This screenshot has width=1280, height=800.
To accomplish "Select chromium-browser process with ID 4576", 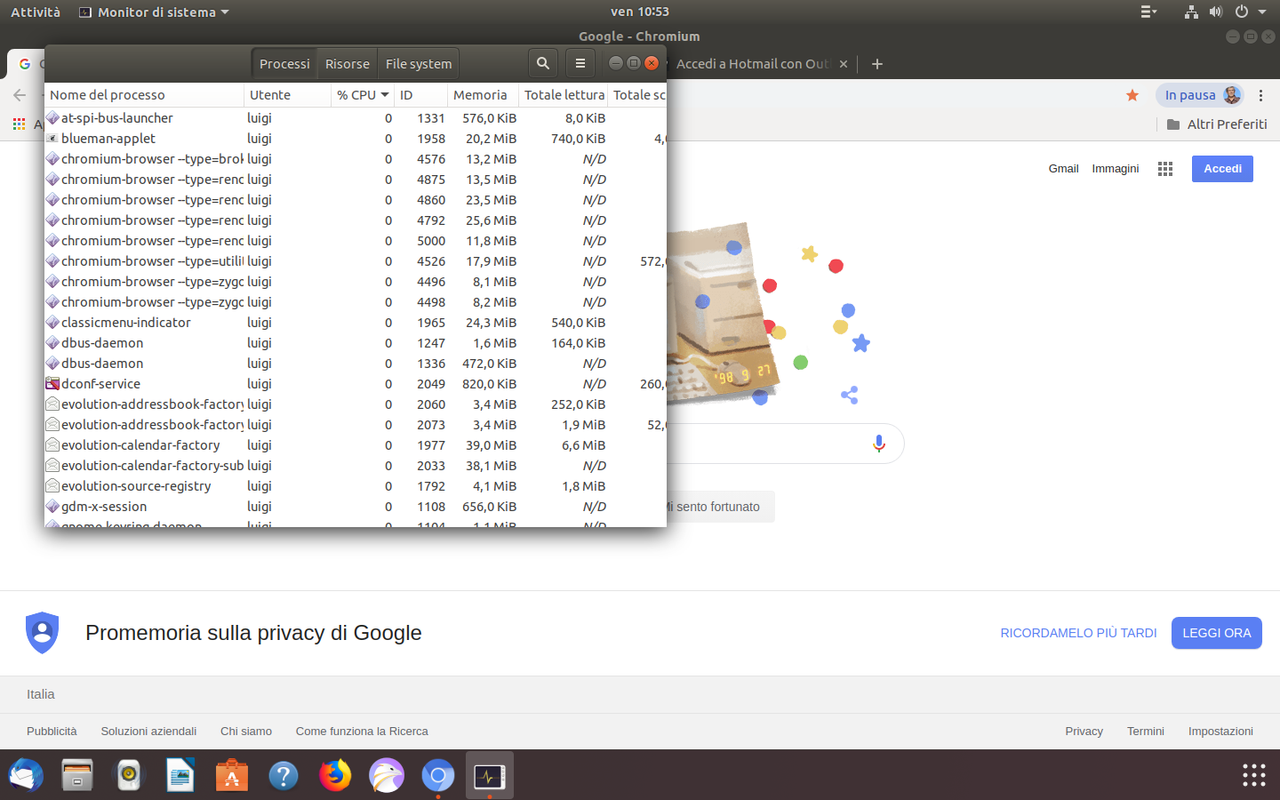I will tap(355, 159).
